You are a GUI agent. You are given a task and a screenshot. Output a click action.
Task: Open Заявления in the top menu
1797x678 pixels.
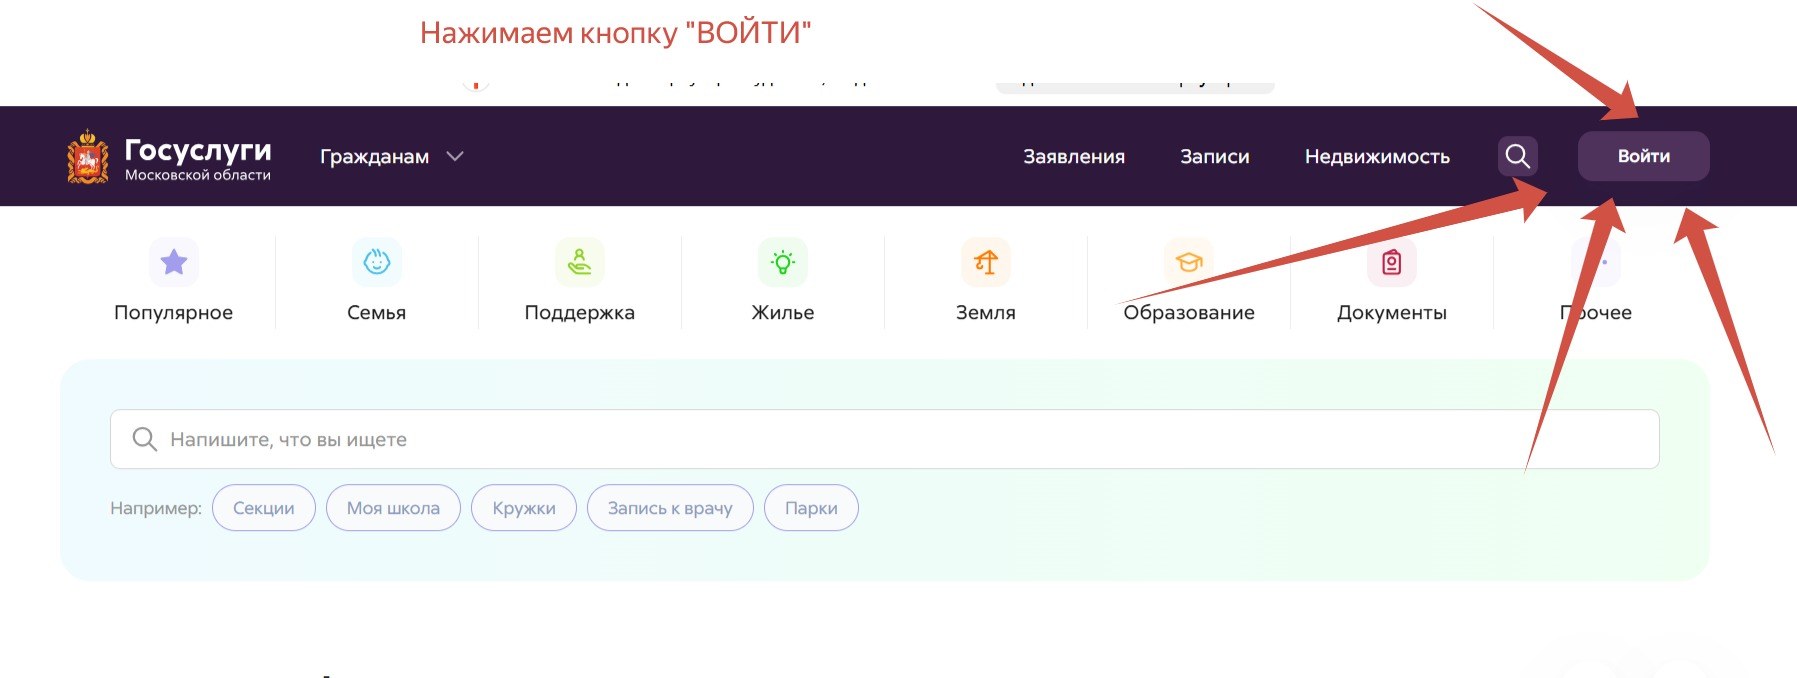tap(1074, 157)
